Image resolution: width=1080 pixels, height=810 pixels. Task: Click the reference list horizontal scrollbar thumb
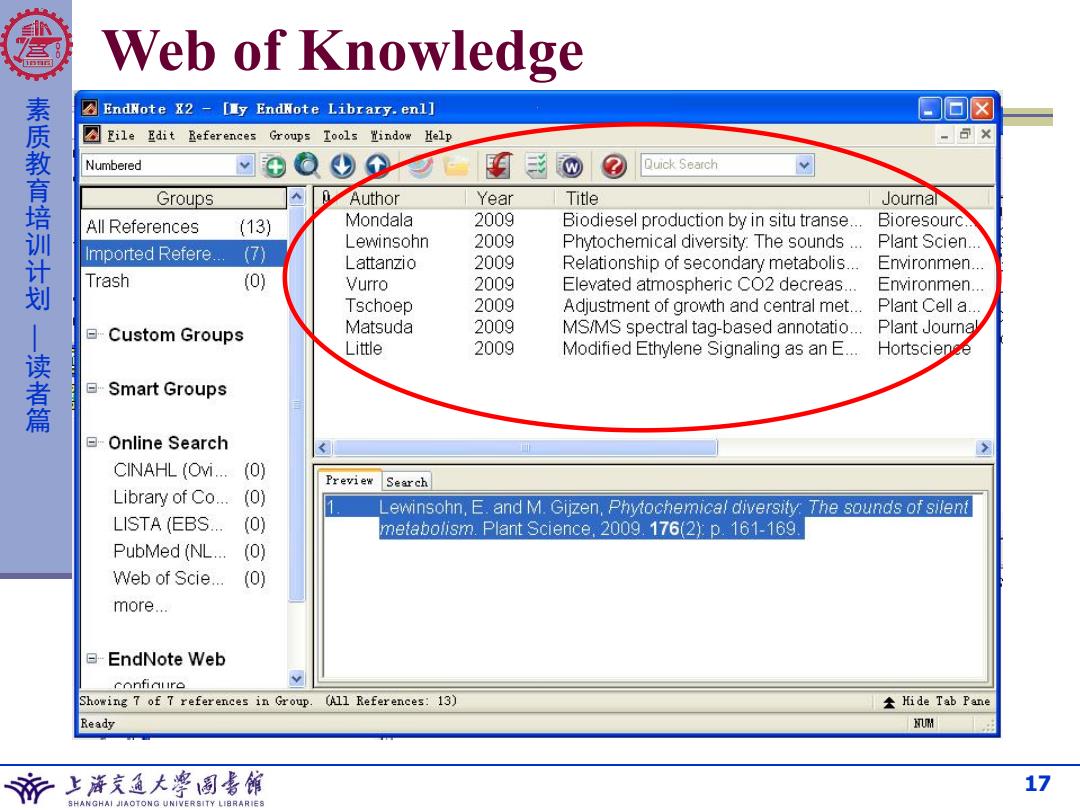(x=525, y=448)
